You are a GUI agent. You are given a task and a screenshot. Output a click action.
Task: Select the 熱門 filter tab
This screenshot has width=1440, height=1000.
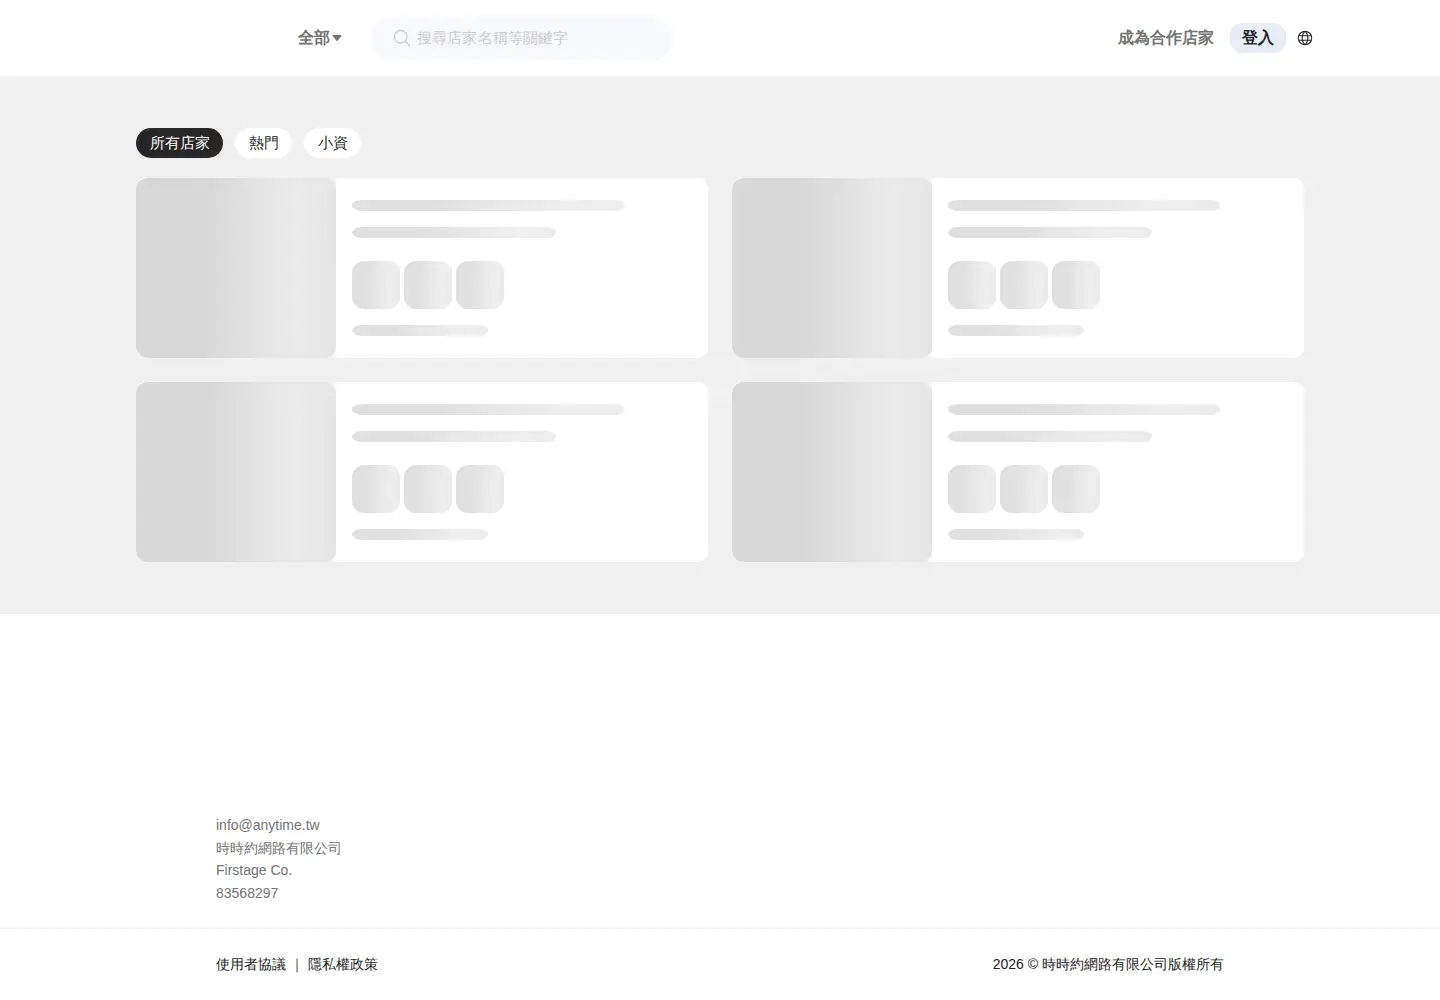tap(263, 143)
